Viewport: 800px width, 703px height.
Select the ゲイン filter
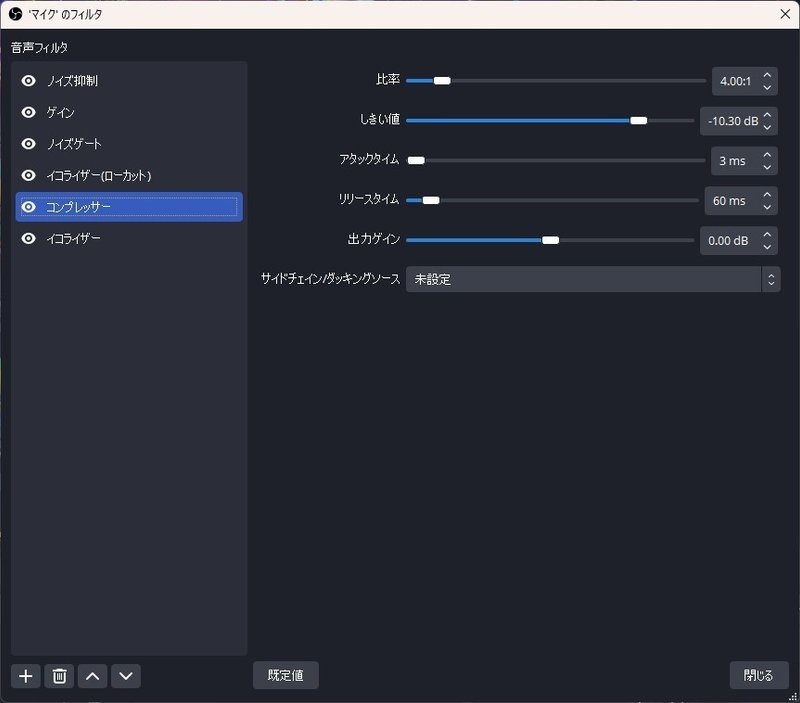coord(129,112)
